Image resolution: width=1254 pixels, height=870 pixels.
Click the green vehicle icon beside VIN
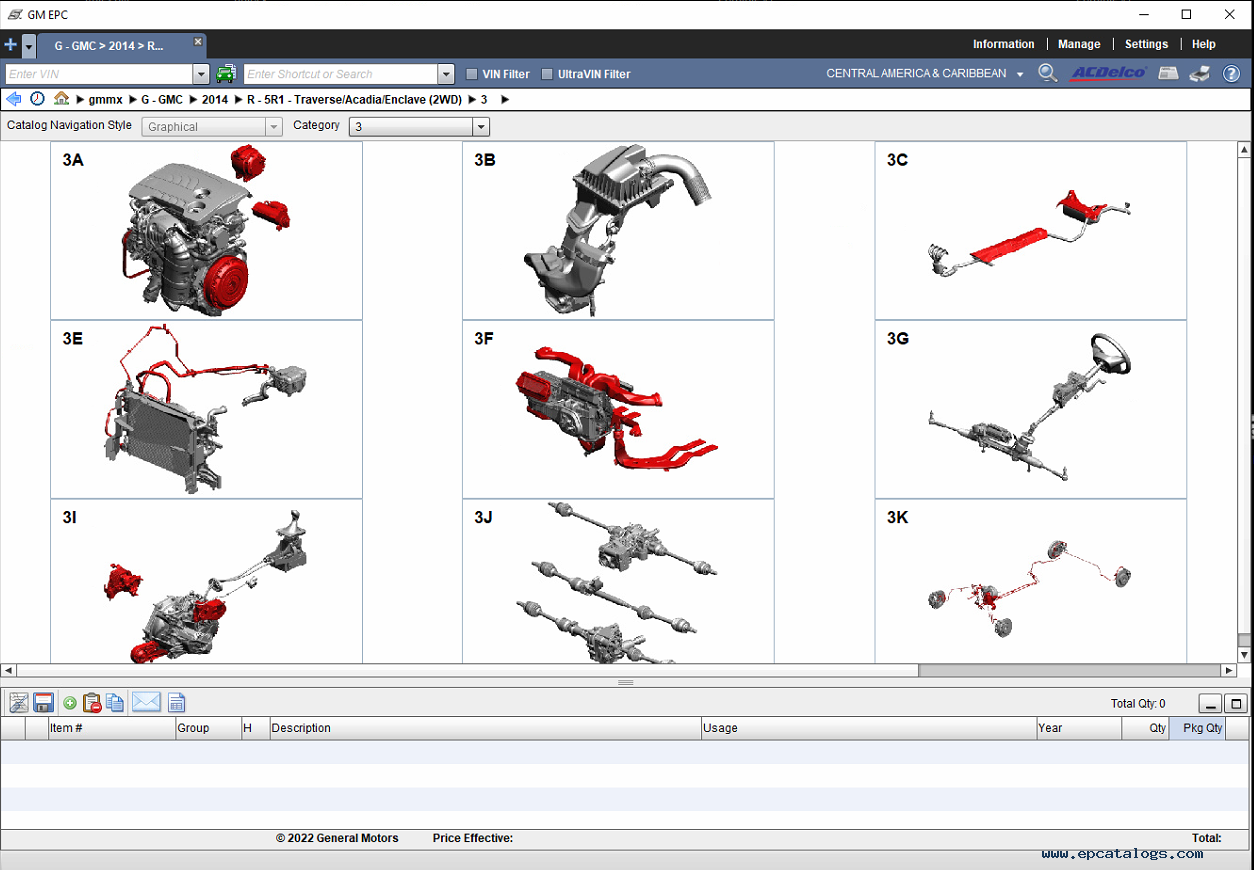(x=226, y=73)
